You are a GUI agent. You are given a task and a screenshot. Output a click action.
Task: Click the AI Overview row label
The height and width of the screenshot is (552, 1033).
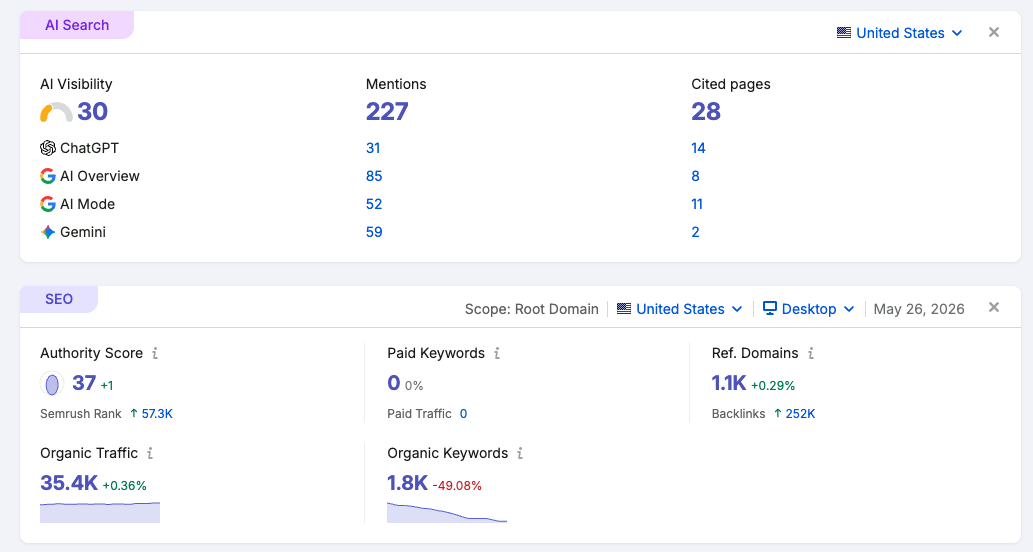click(100, 176)
